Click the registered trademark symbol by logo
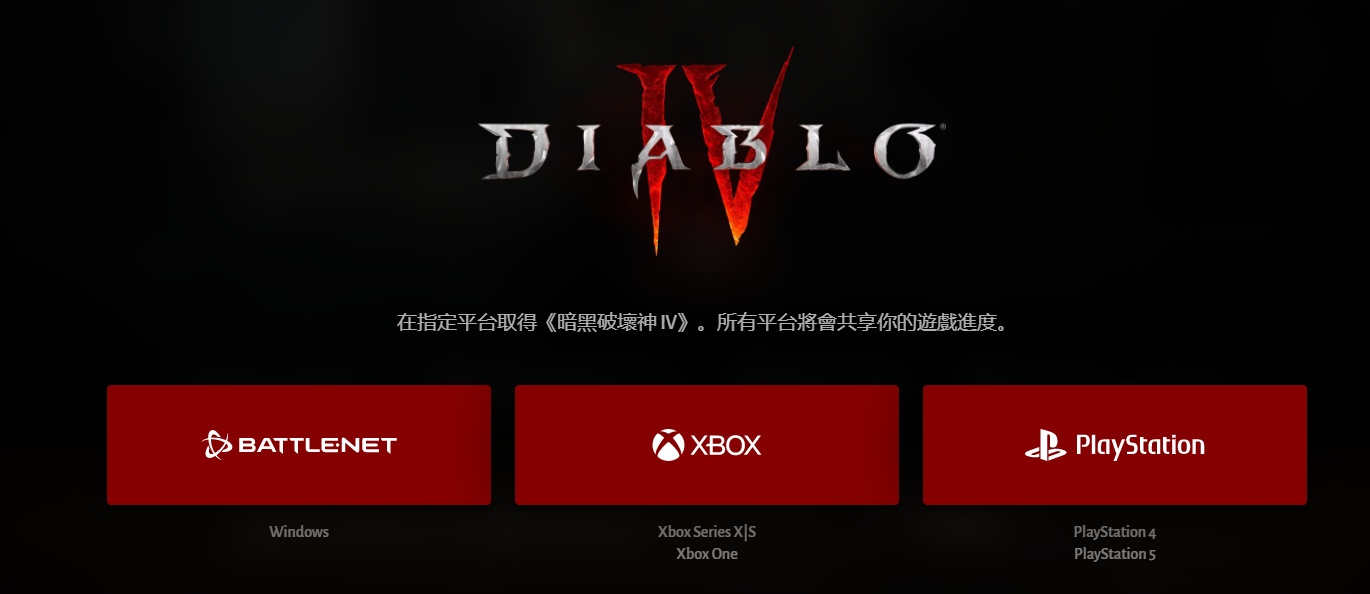Screen dimensions: 1370x594 click(x=941, y=127)
